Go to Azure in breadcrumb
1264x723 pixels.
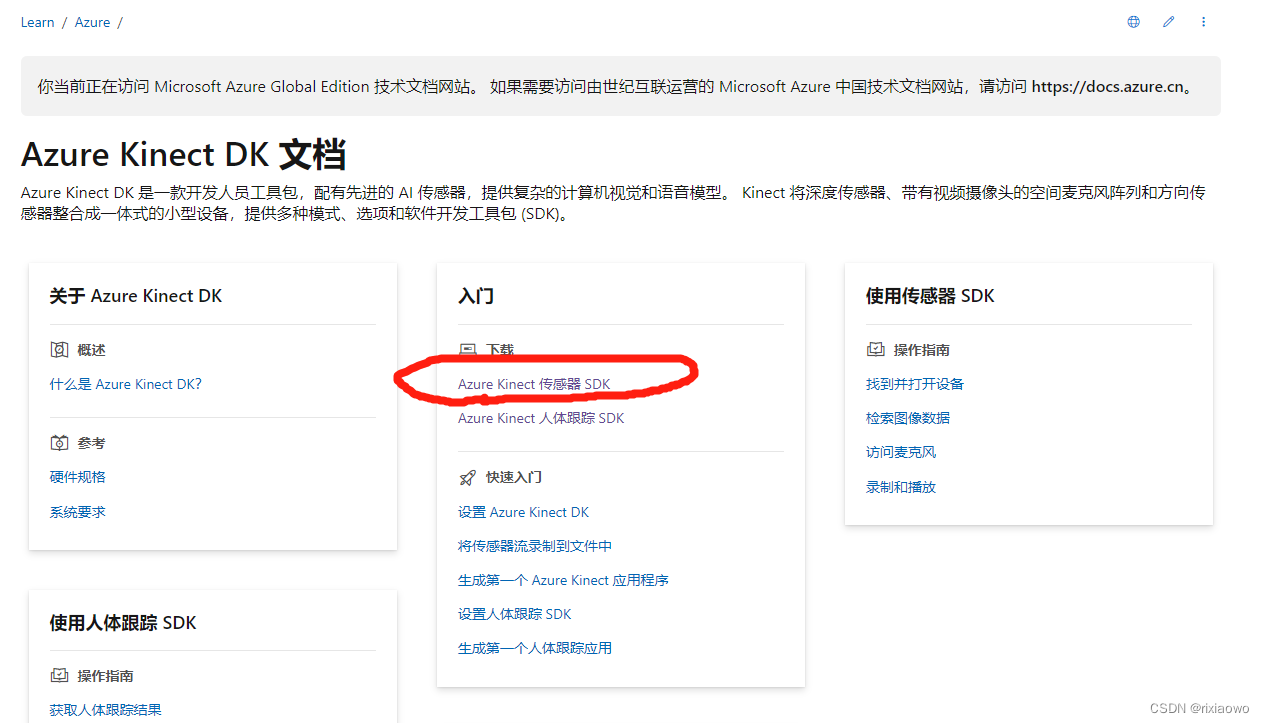click(x=92, y=22)
